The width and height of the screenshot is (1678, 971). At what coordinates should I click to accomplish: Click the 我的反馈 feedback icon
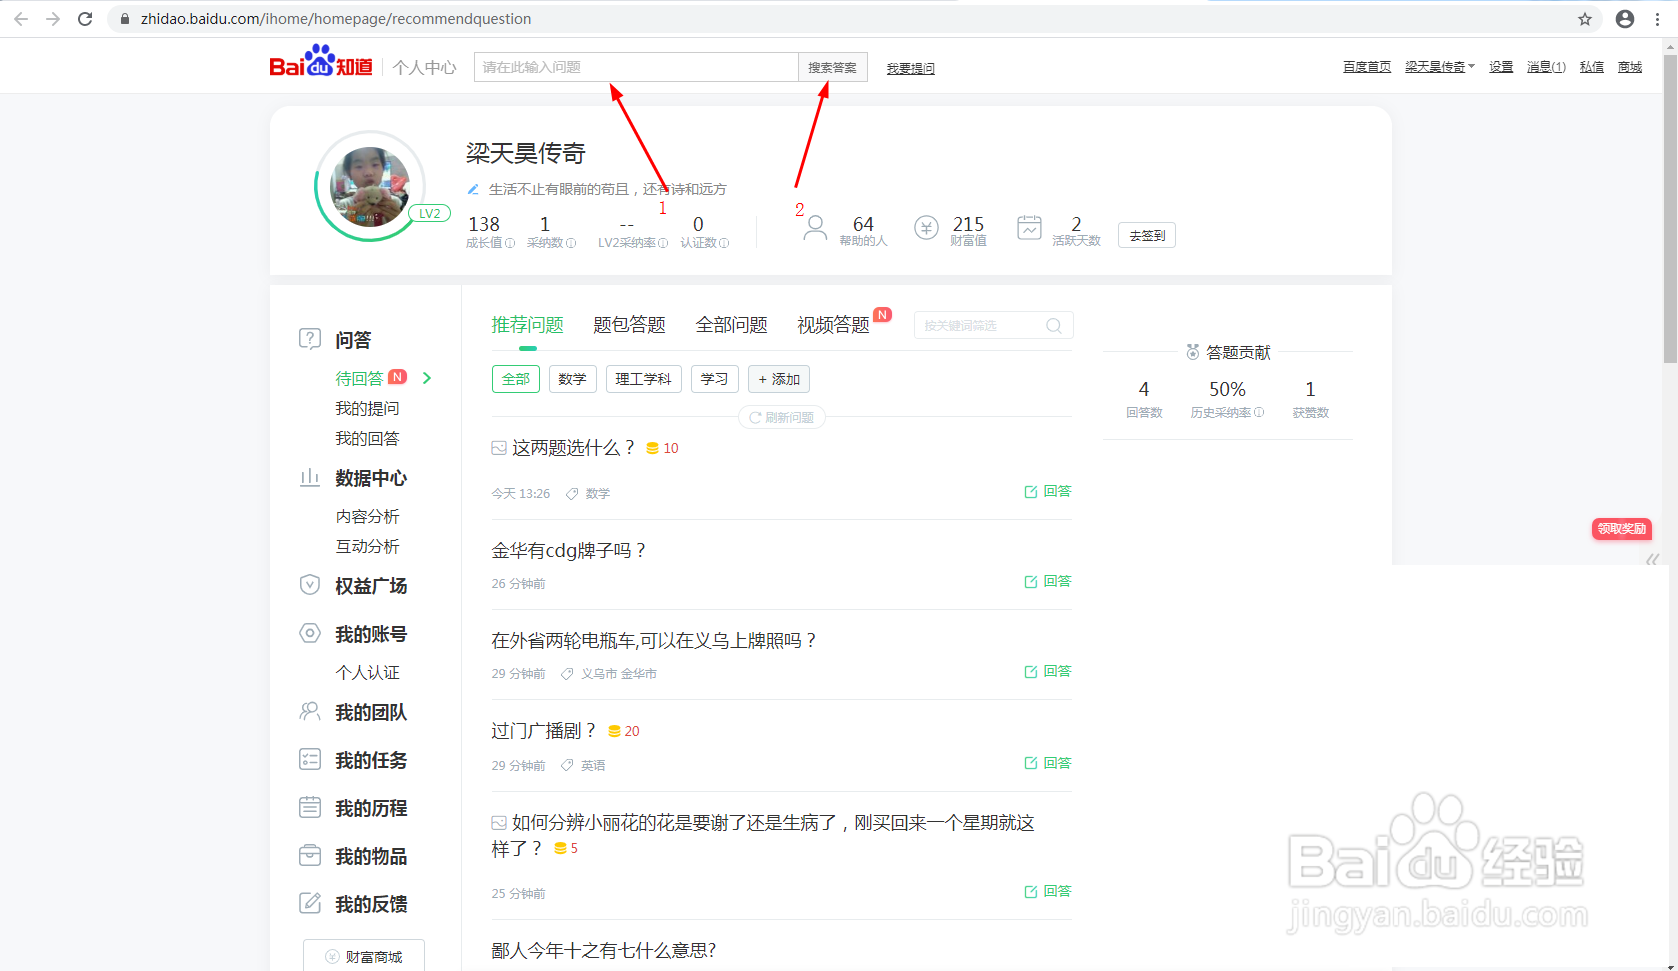310,902
